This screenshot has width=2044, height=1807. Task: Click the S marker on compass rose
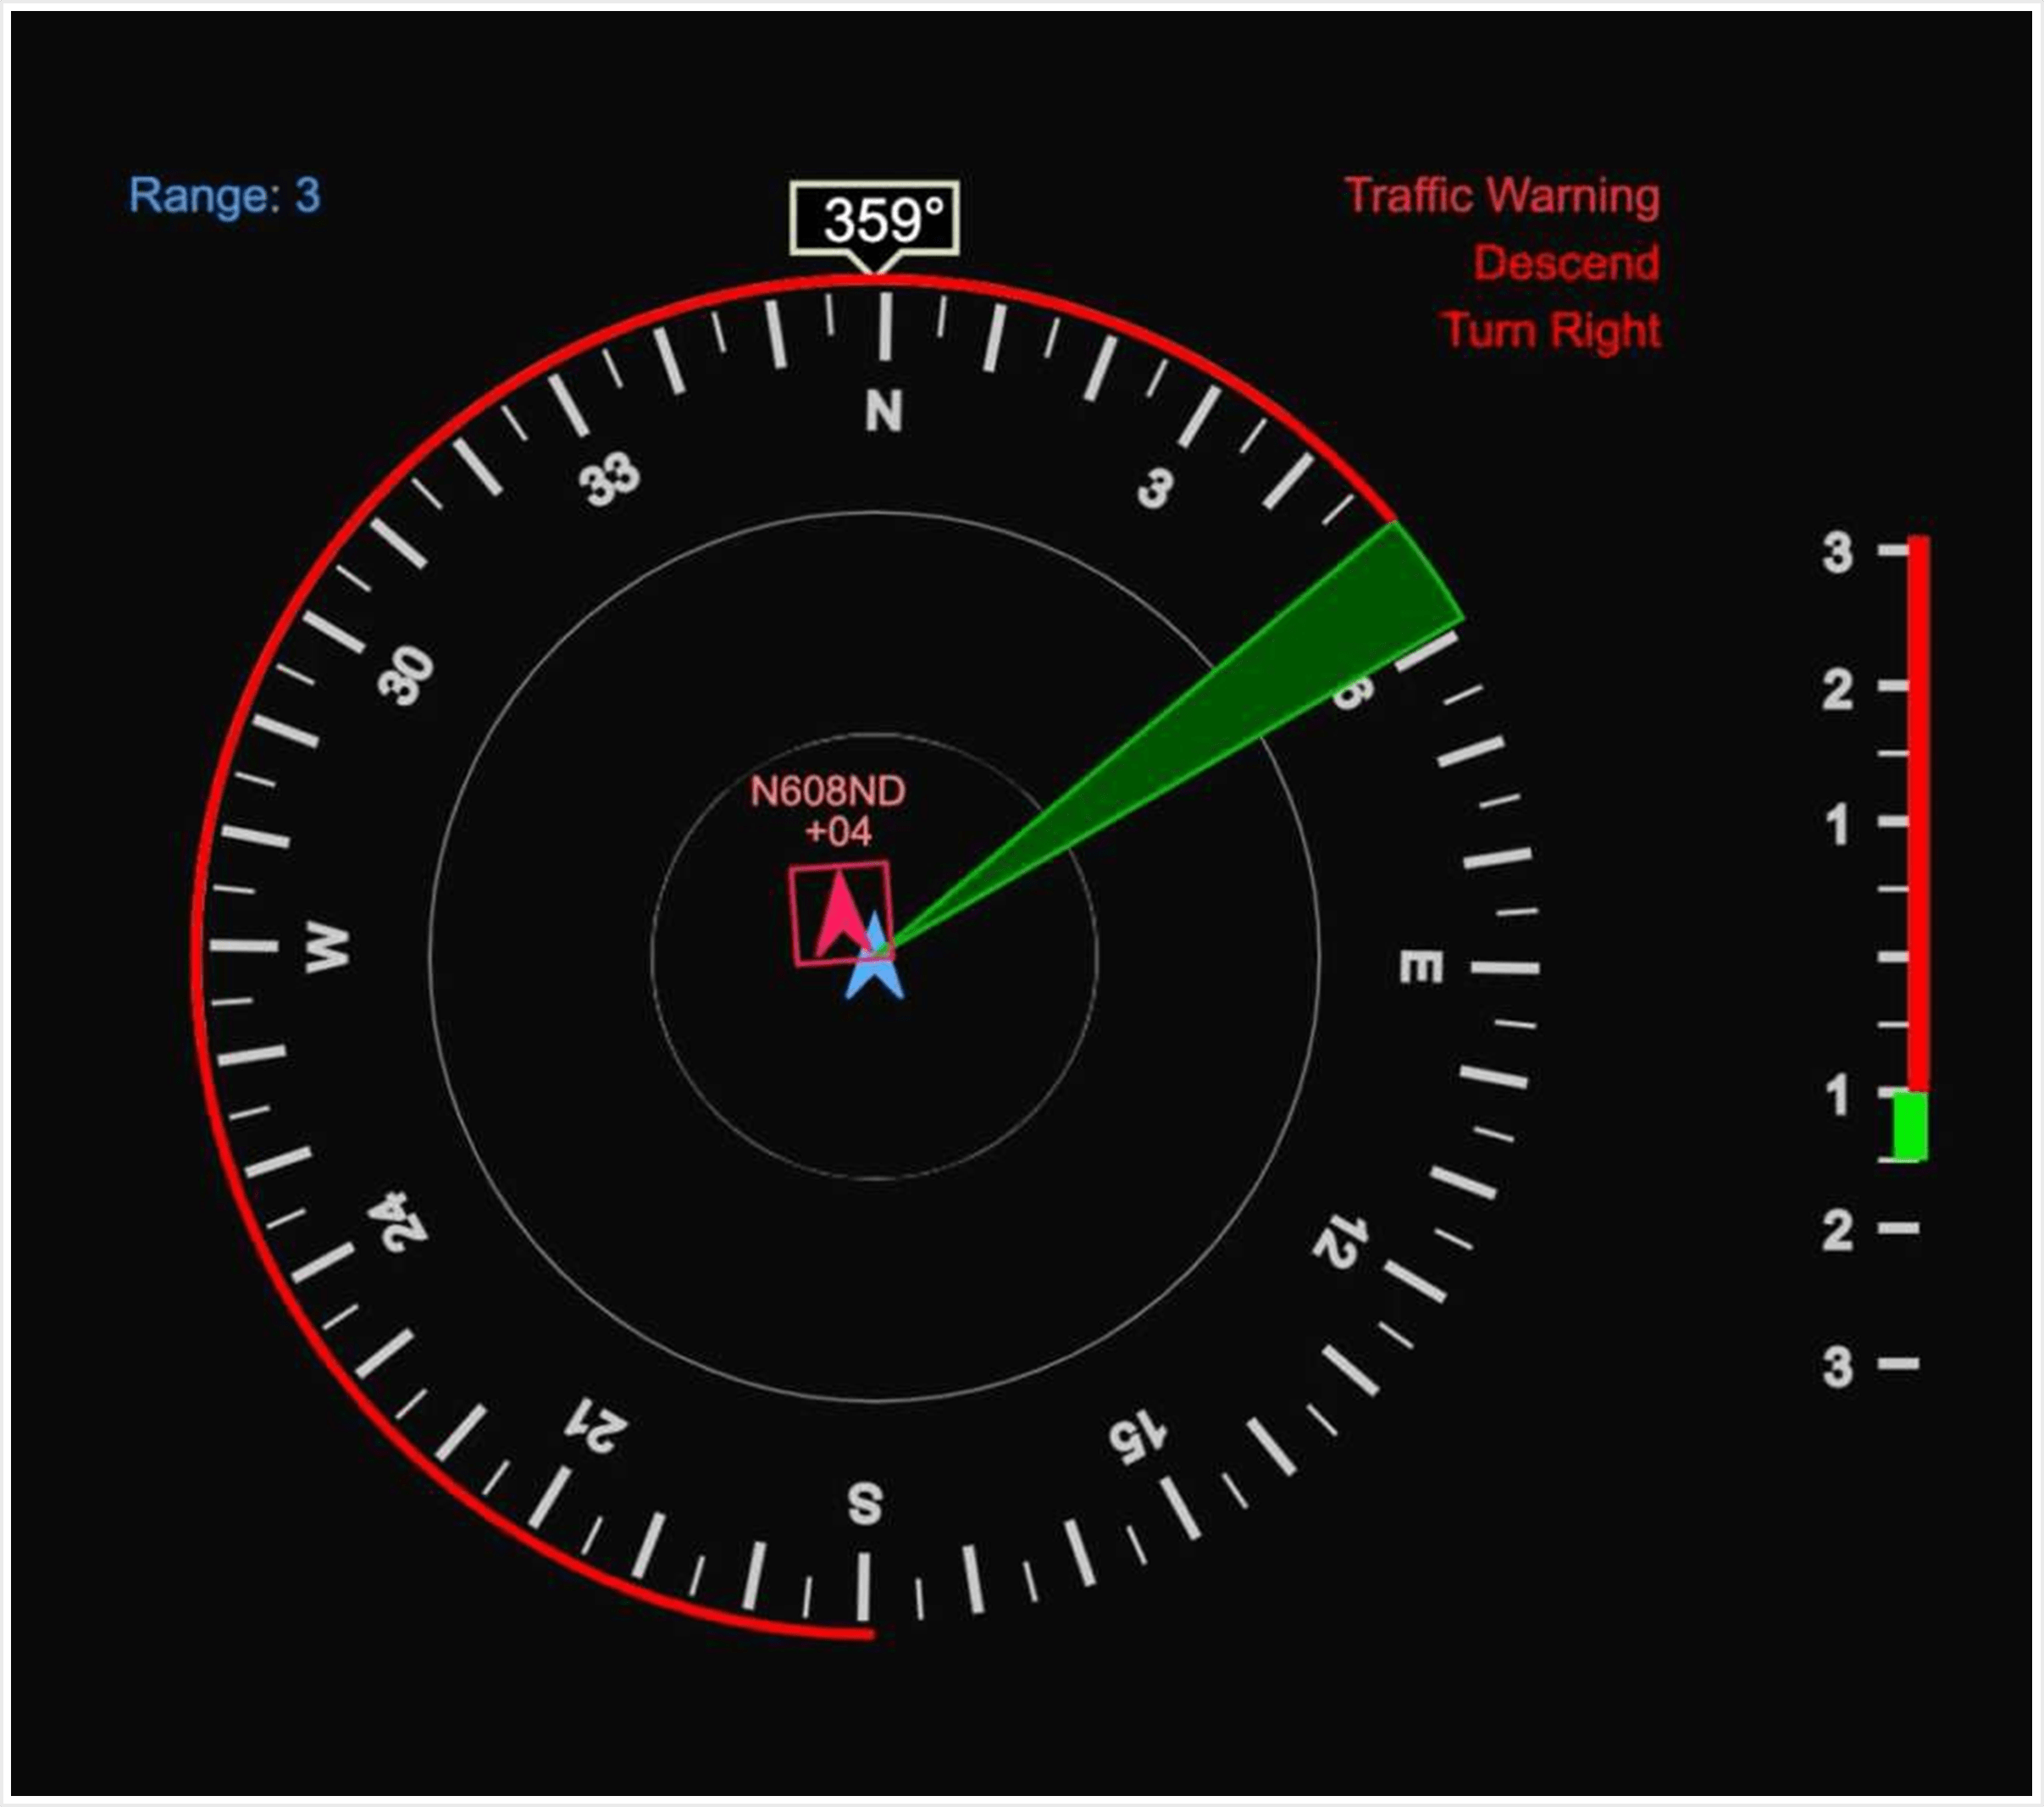pos(865,1504)
